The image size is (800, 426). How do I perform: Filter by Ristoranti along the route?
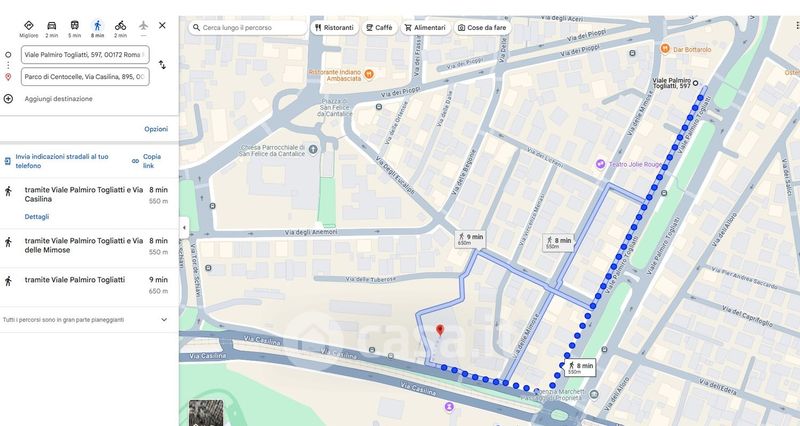click(333, 28)
